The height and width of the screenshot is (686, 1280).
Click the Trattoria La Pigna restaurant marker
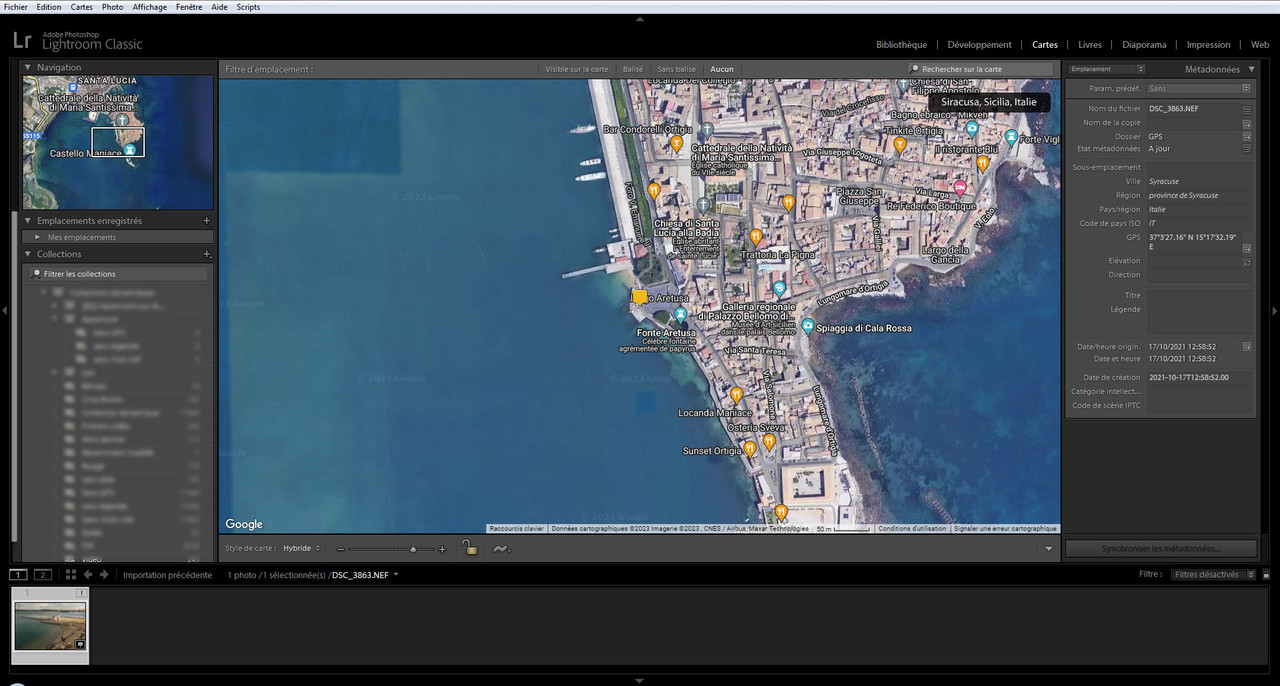(x=756, y=237)
